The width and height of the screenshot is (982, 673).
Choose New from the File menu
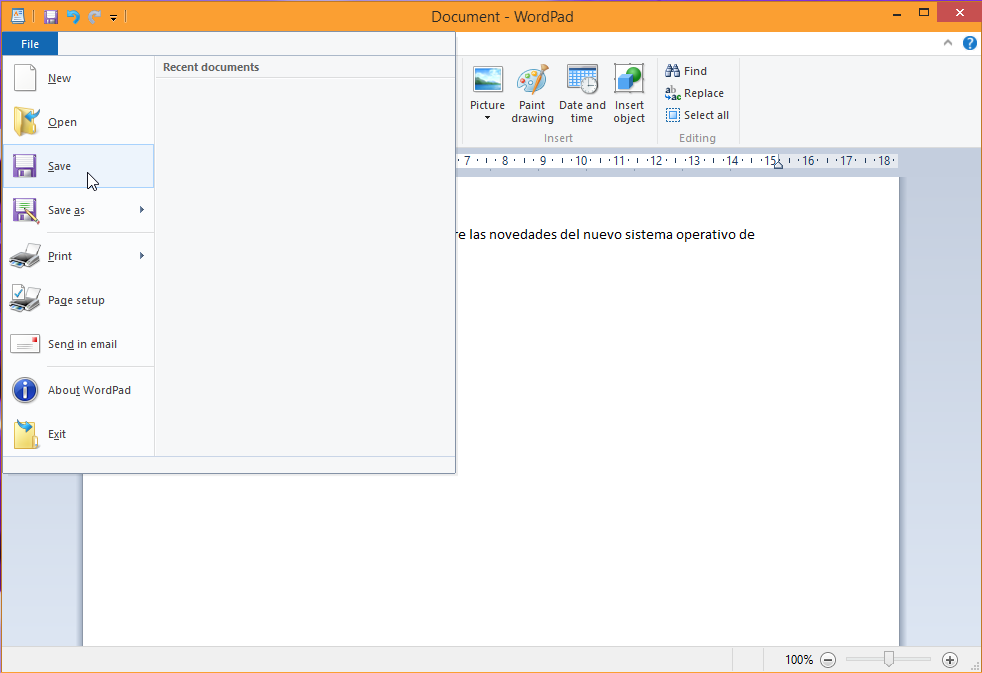[x=59, y=78]
